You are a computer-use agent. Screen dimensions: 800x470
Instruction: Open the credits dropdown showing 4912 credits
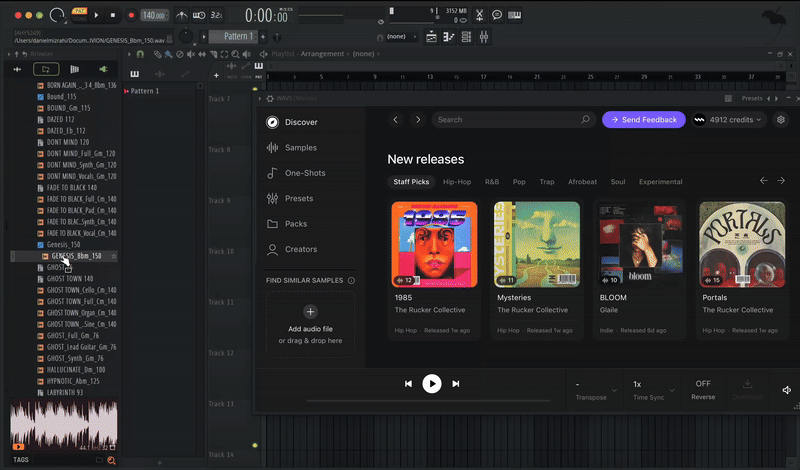[729, 119]
